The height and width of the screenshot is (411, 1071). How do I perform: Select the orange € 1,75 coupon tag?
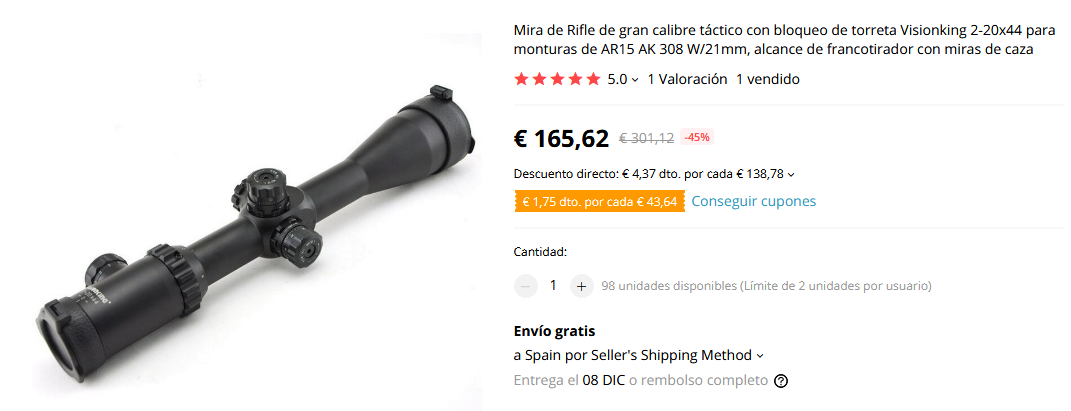click(x=600, y=201)
